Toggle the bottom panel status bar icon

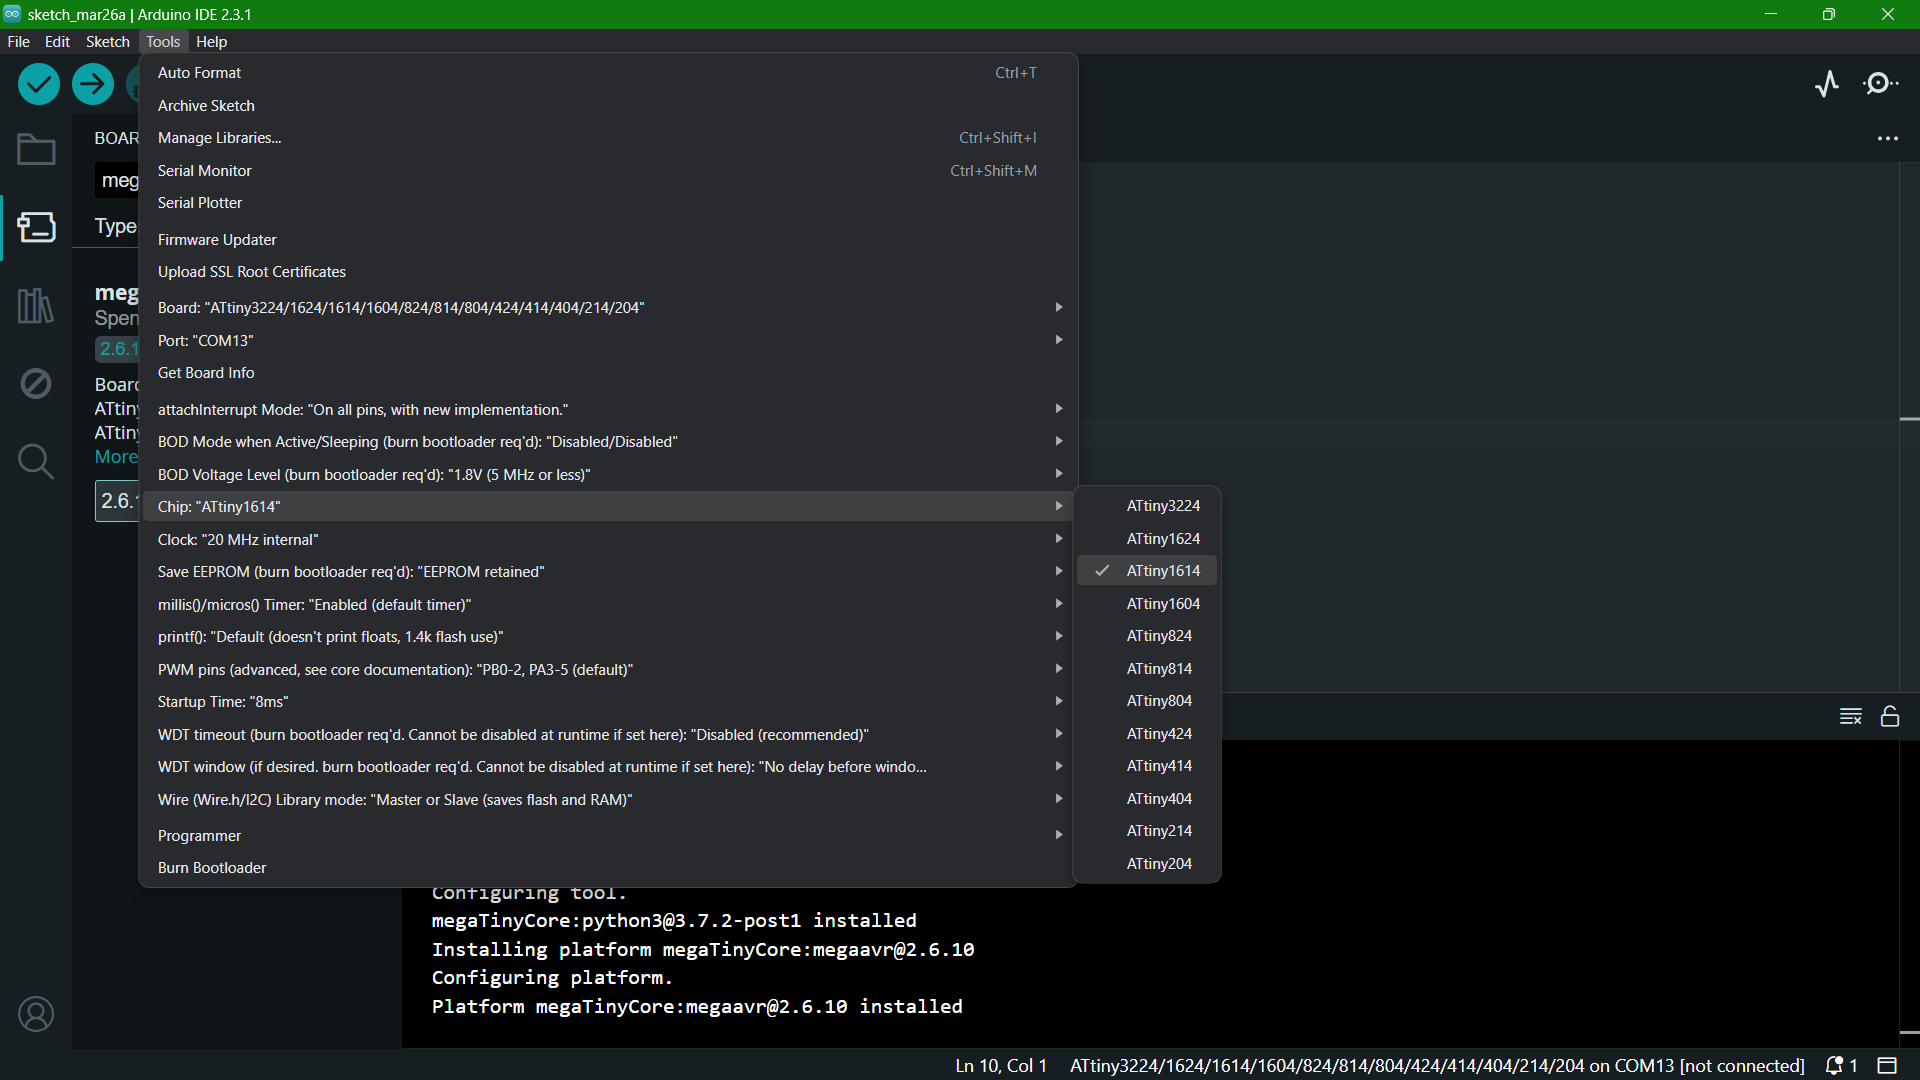(x=1887, y=1066)
